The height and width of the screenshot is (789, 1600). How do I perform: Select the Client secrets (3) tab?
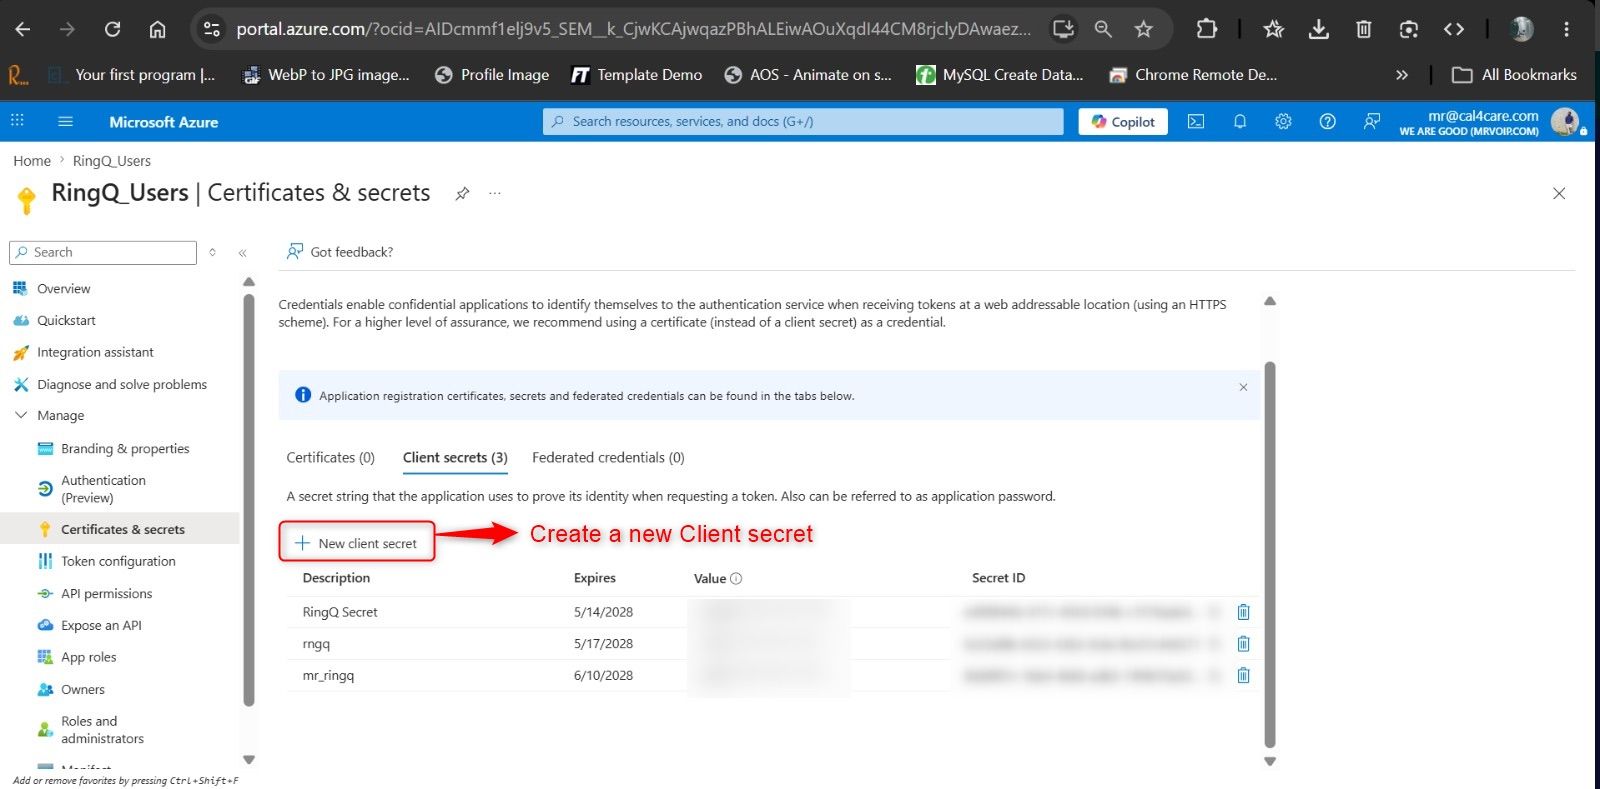(455, 458)
